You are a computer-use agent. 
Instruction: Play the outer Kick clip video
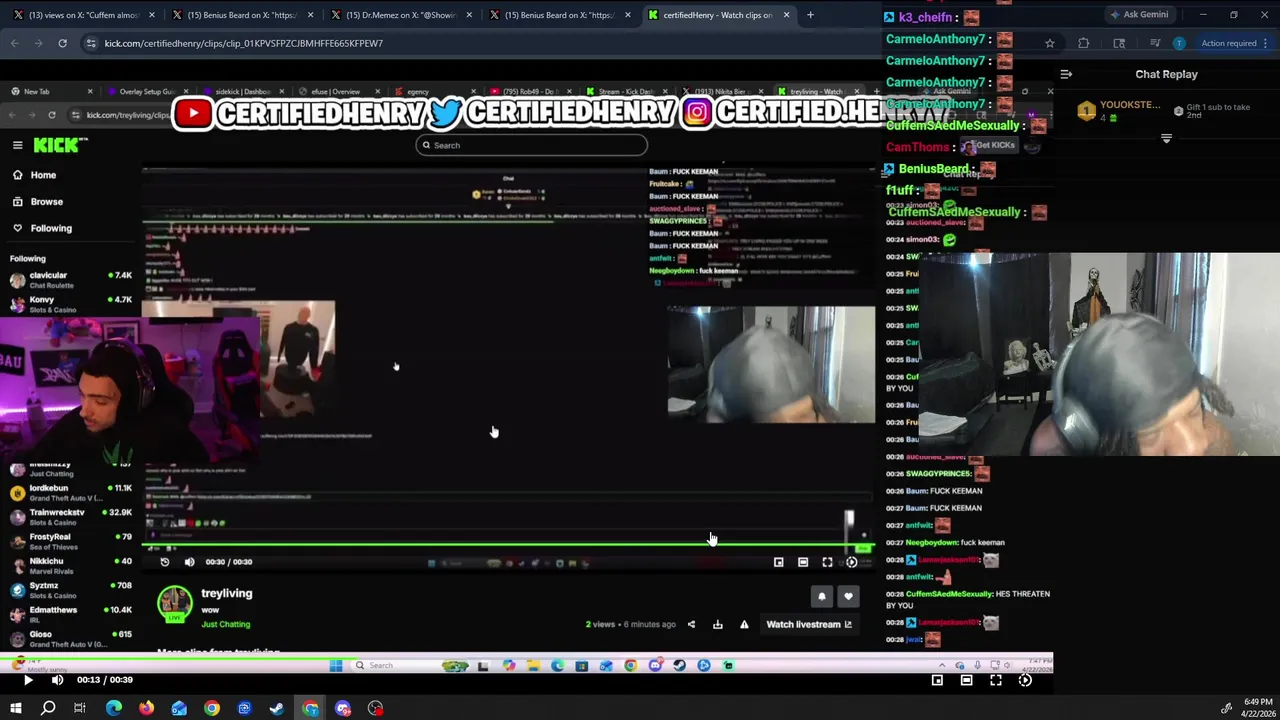coord(28,680)
